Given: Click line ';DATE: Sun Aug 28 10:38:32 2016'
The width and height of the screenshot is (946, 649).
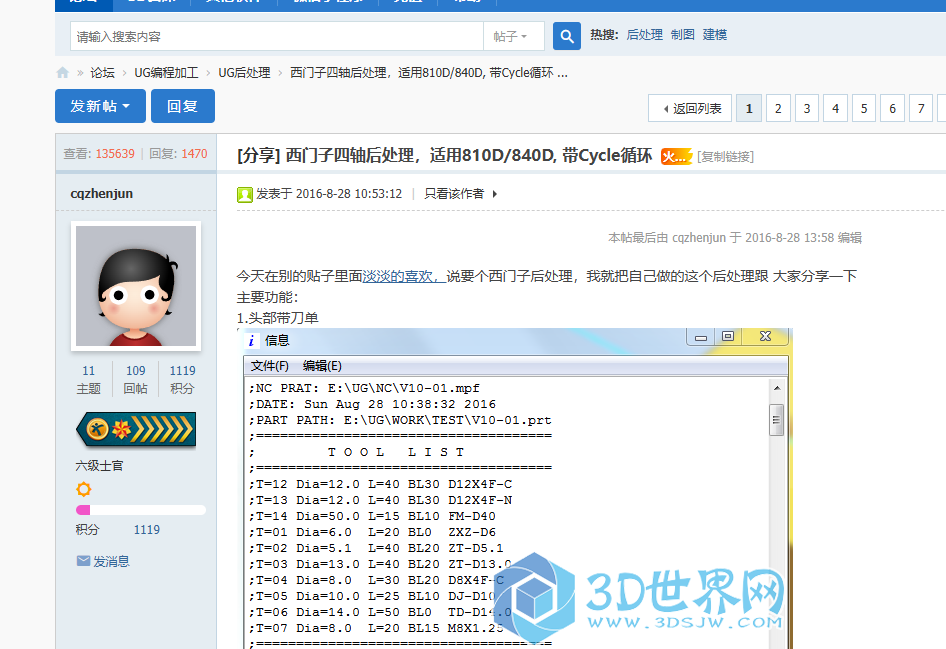Looking at the screenshot, I should coord(372,404).
